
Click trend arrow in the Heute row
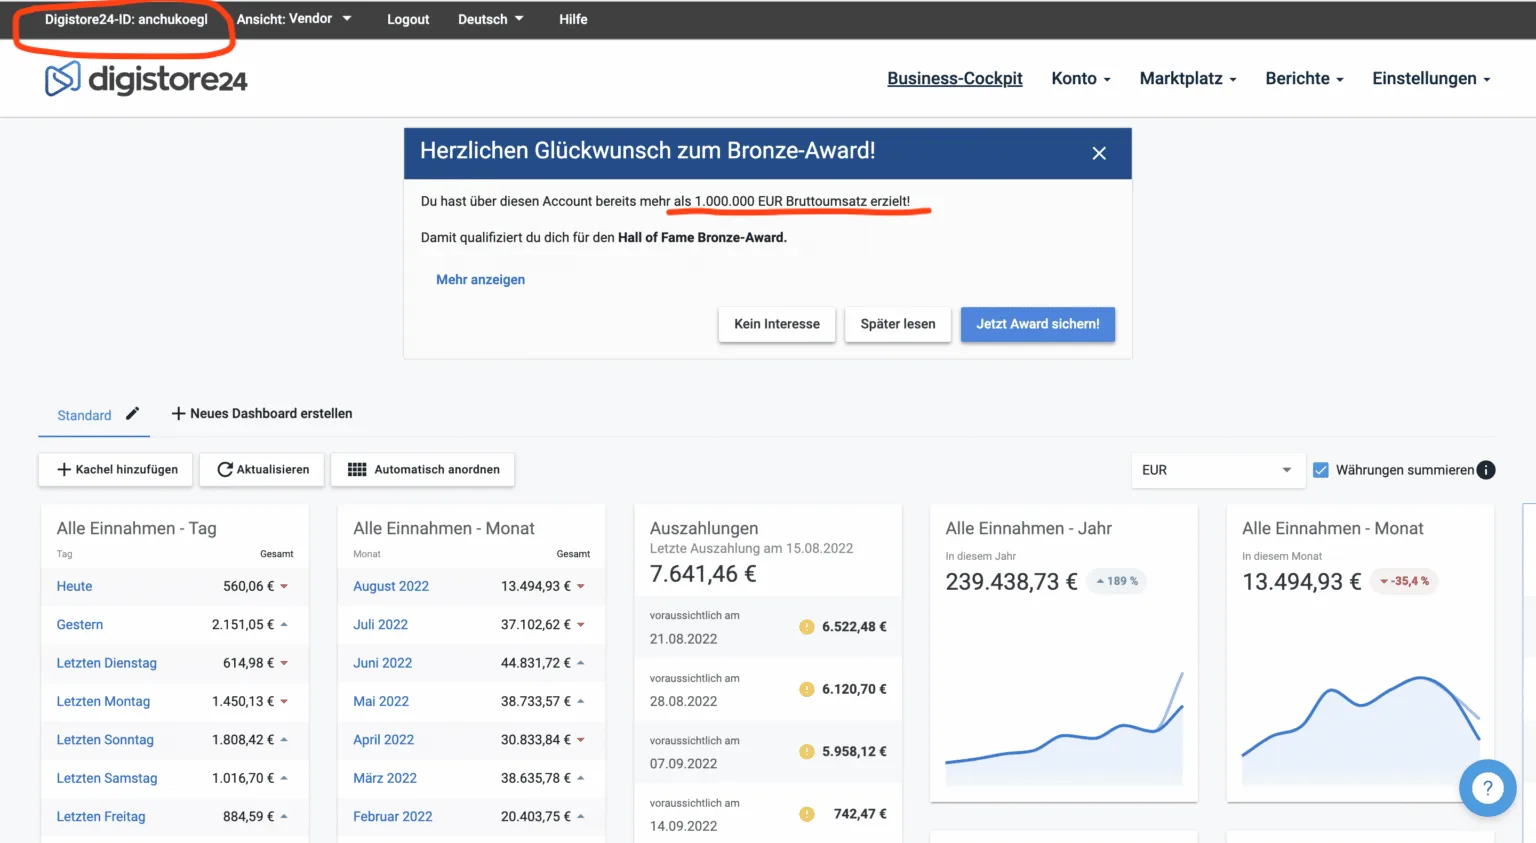284,586
